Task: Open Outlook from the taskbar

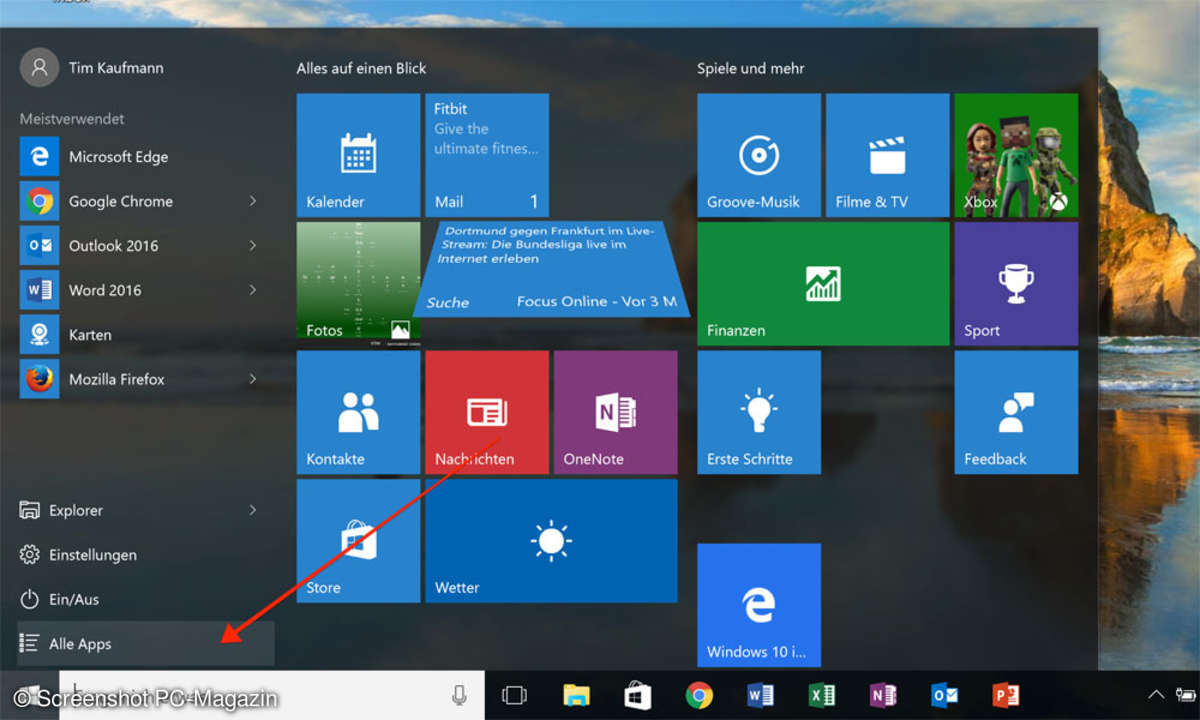Action: (944, 695)
